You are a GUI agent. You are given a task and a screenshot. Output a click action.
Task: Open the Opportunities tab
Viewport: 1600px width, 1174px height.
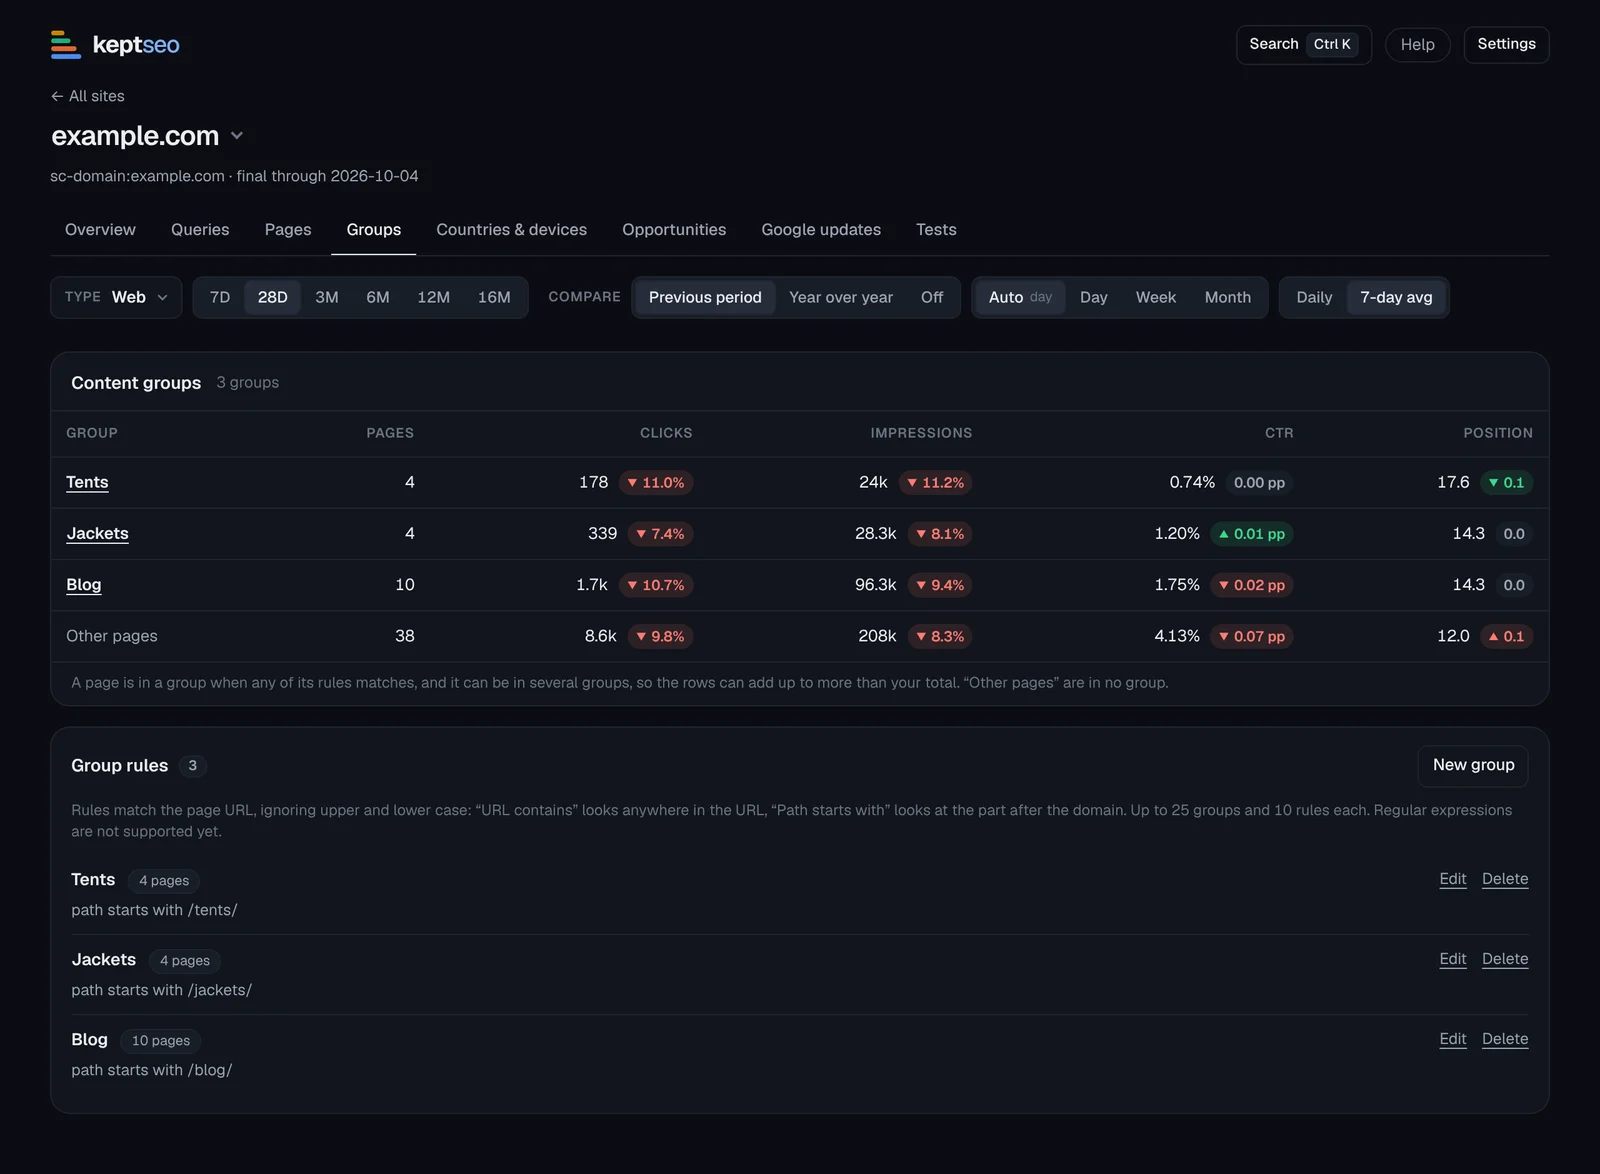674,229
